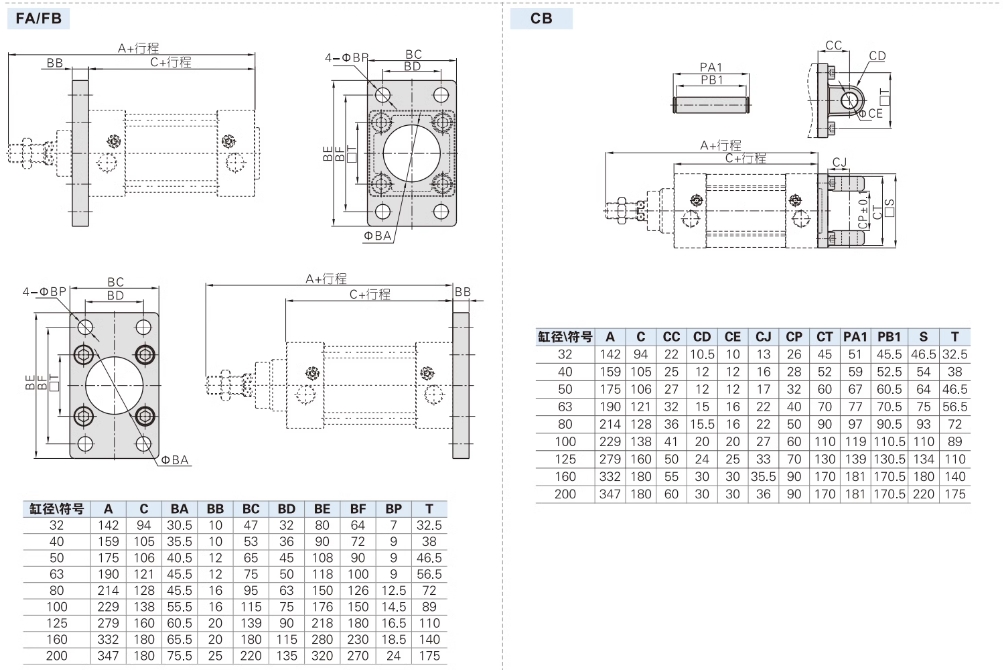Select the BC column header in table

[251, 509]
